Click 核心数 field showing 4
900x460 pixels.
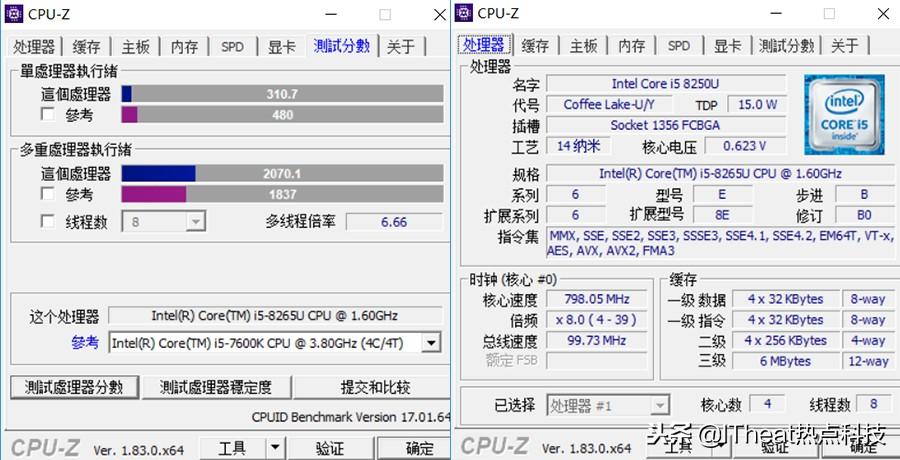[x=768, y=404]
